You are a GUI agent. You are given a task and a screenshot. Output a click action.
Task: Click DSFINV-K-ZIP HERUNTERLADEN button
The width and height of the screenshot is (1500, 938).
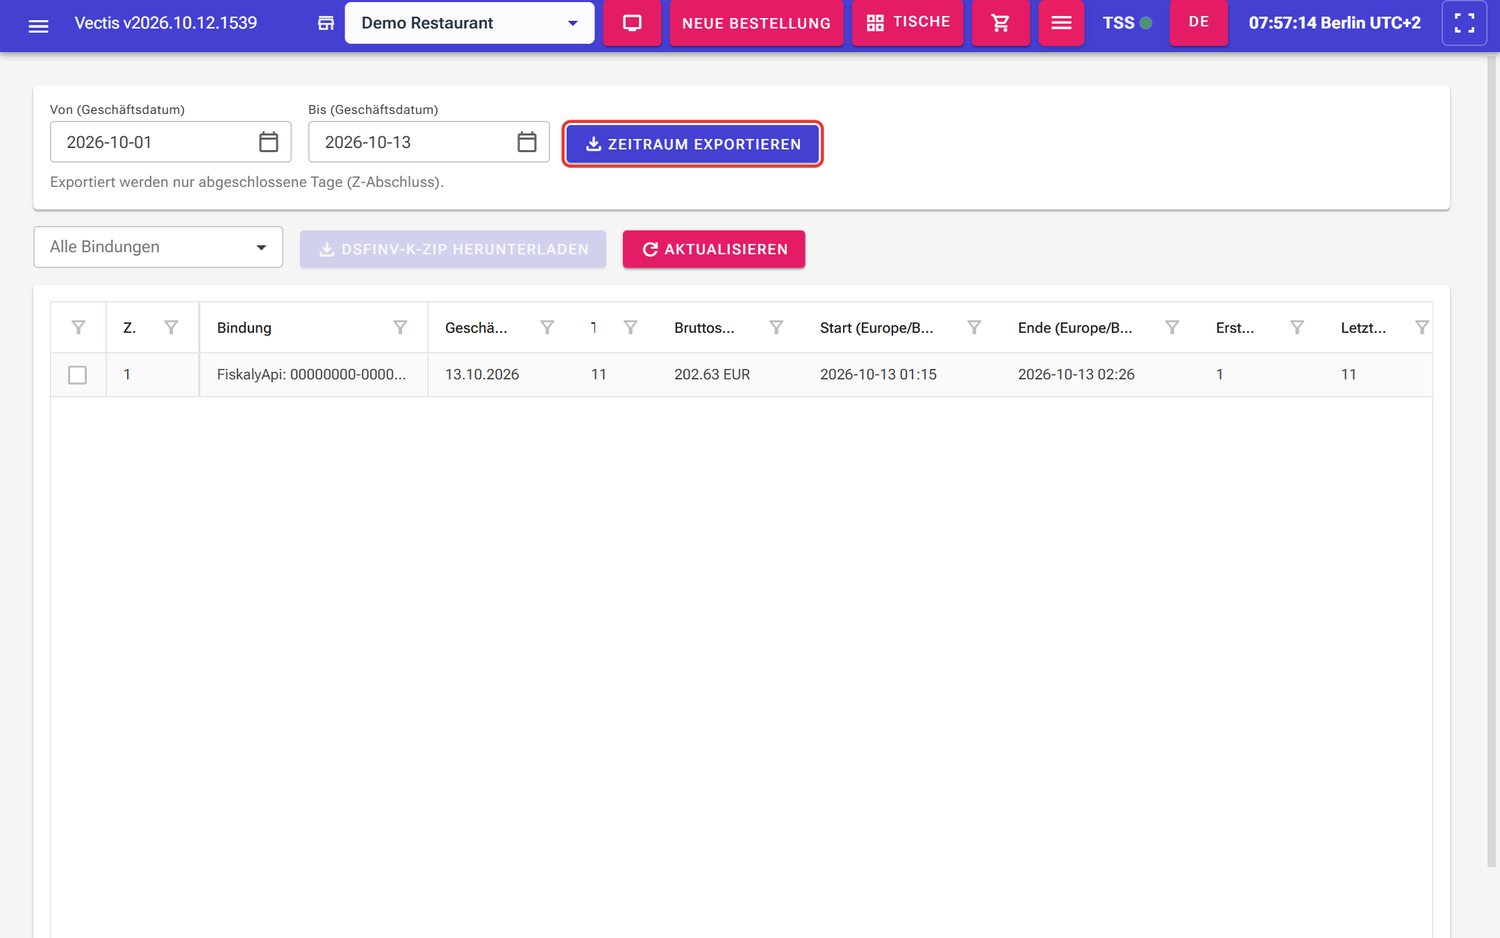pyautogui.click(x=453, y=249)
